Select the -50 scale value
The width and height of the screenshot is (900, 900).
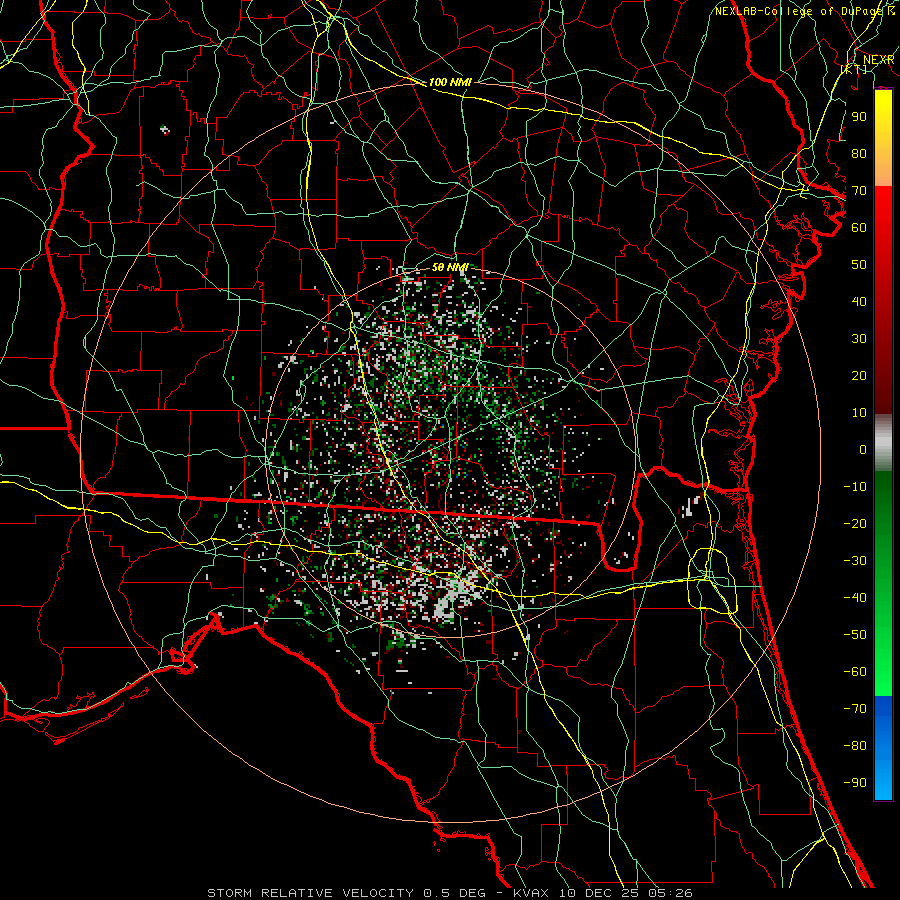pos(855,635)
